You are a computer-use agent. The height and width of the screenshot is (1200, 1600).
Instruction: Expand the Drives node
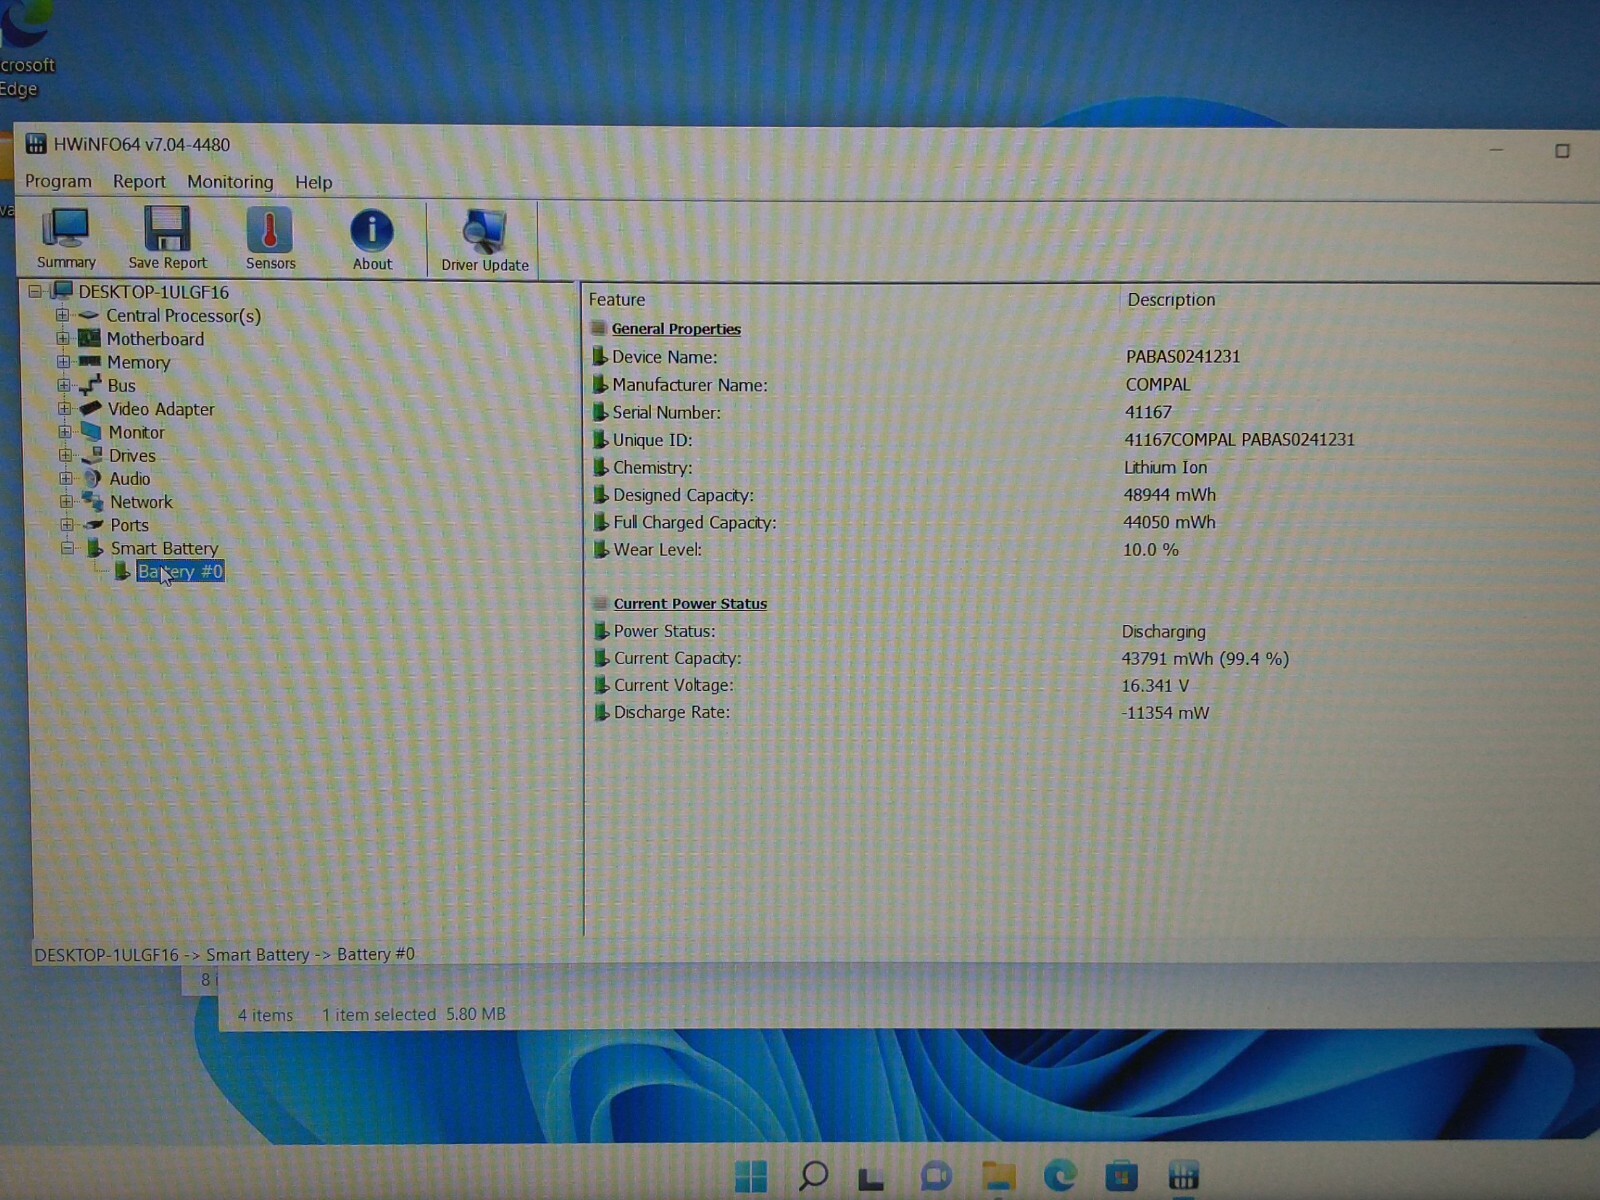point(65,455)
